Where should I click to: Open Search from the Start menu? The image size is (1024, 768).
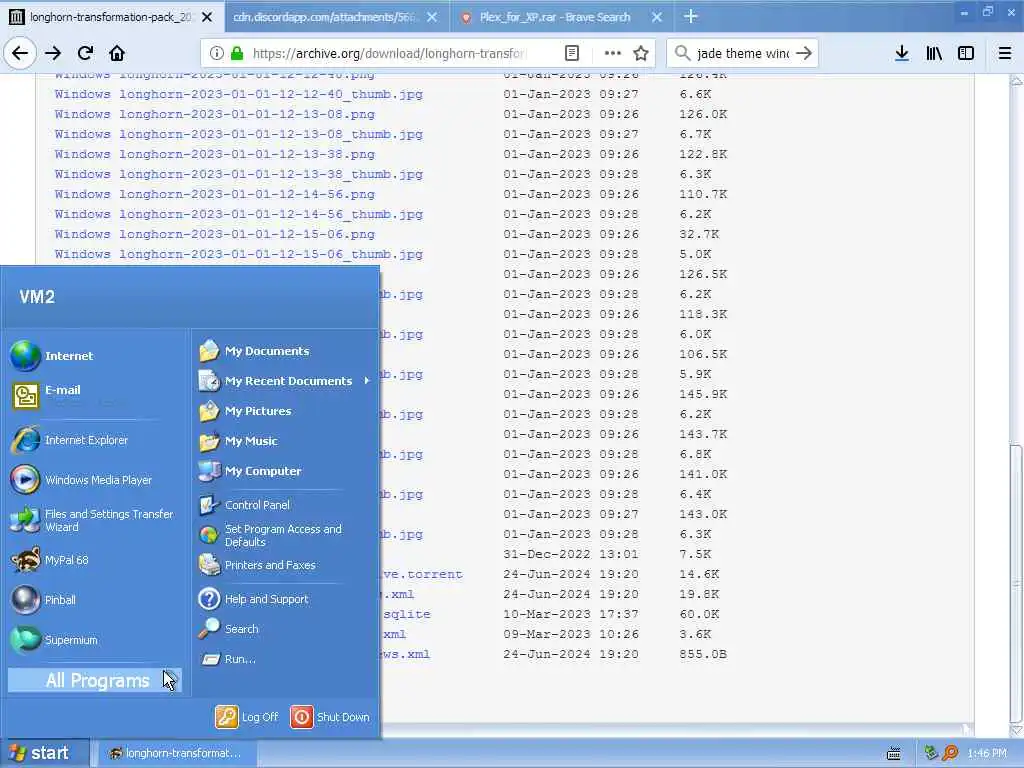point(229,629)
